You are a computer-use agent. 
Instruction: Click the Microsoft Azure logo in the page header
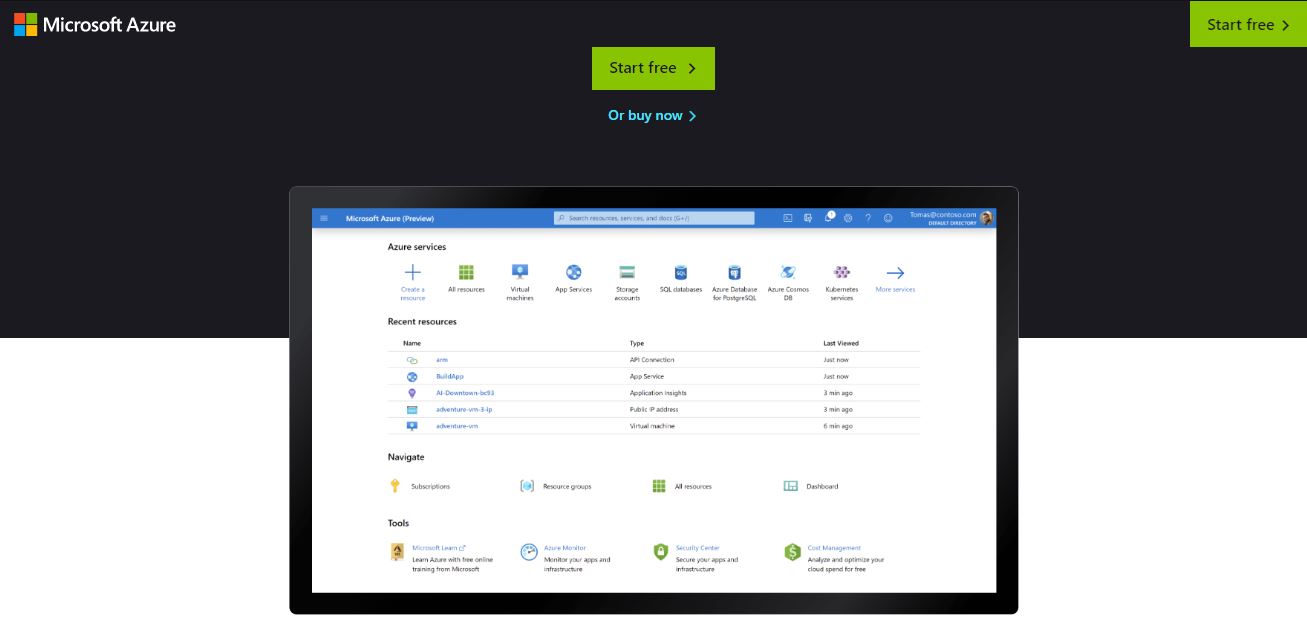tap(95, 25)
